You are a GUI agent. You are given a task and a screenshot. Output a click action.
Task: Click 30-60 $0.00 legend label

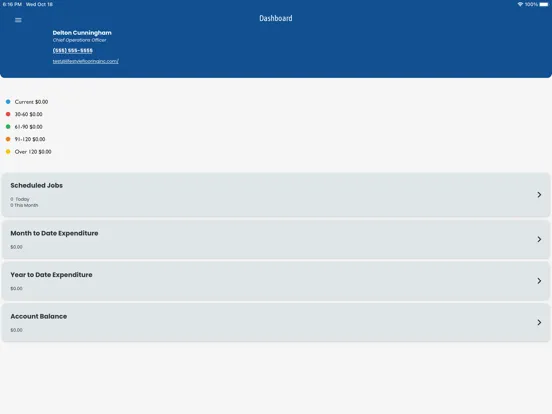click(x=29, y=114)
